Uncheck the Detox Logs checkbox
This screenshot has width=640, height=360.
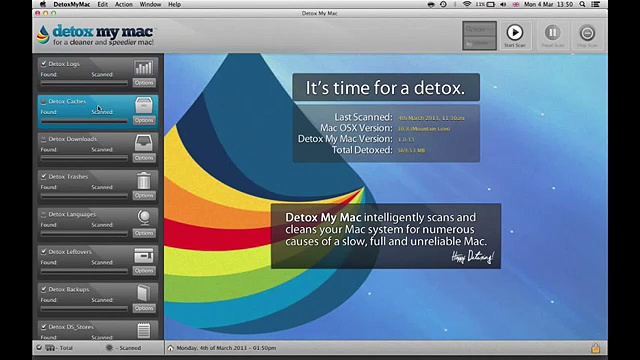(44, 64)
